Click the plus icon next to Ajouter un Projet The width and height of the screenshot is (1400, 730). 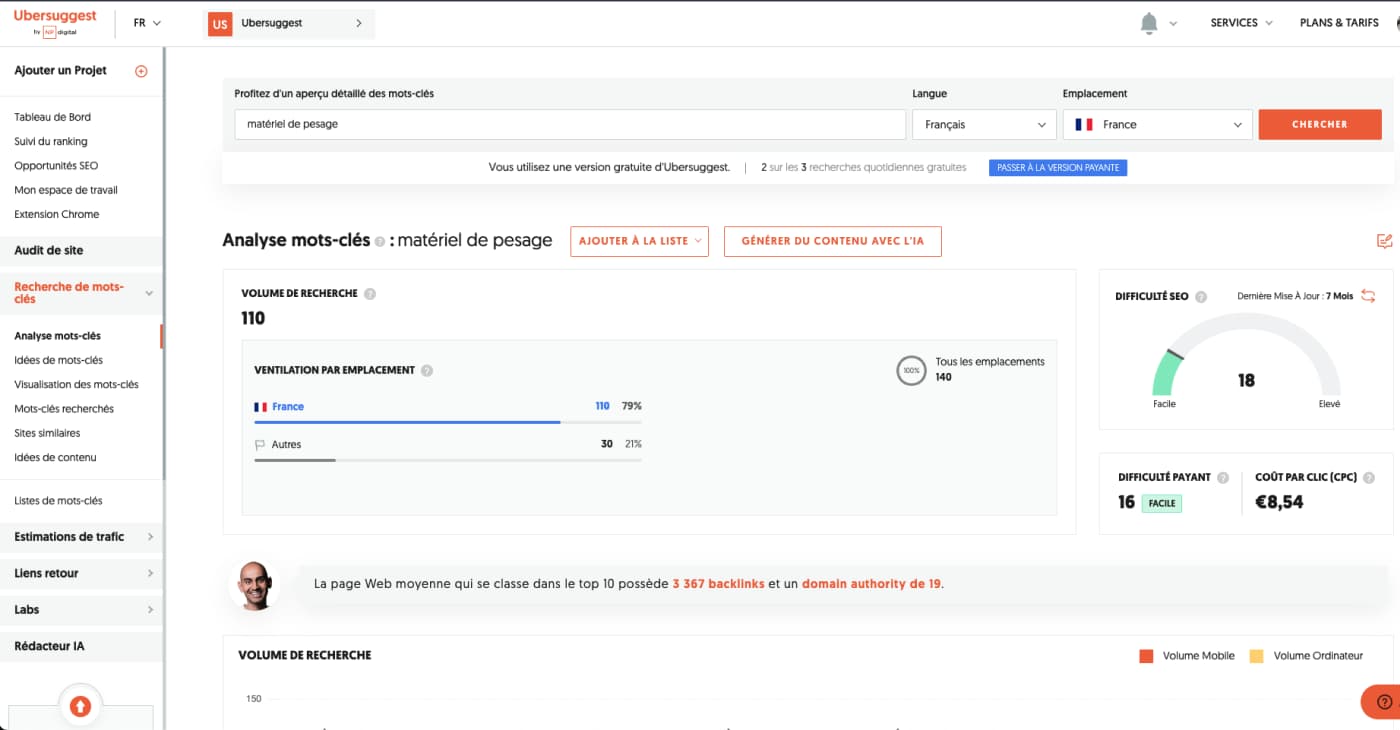(x=141, y=71)
